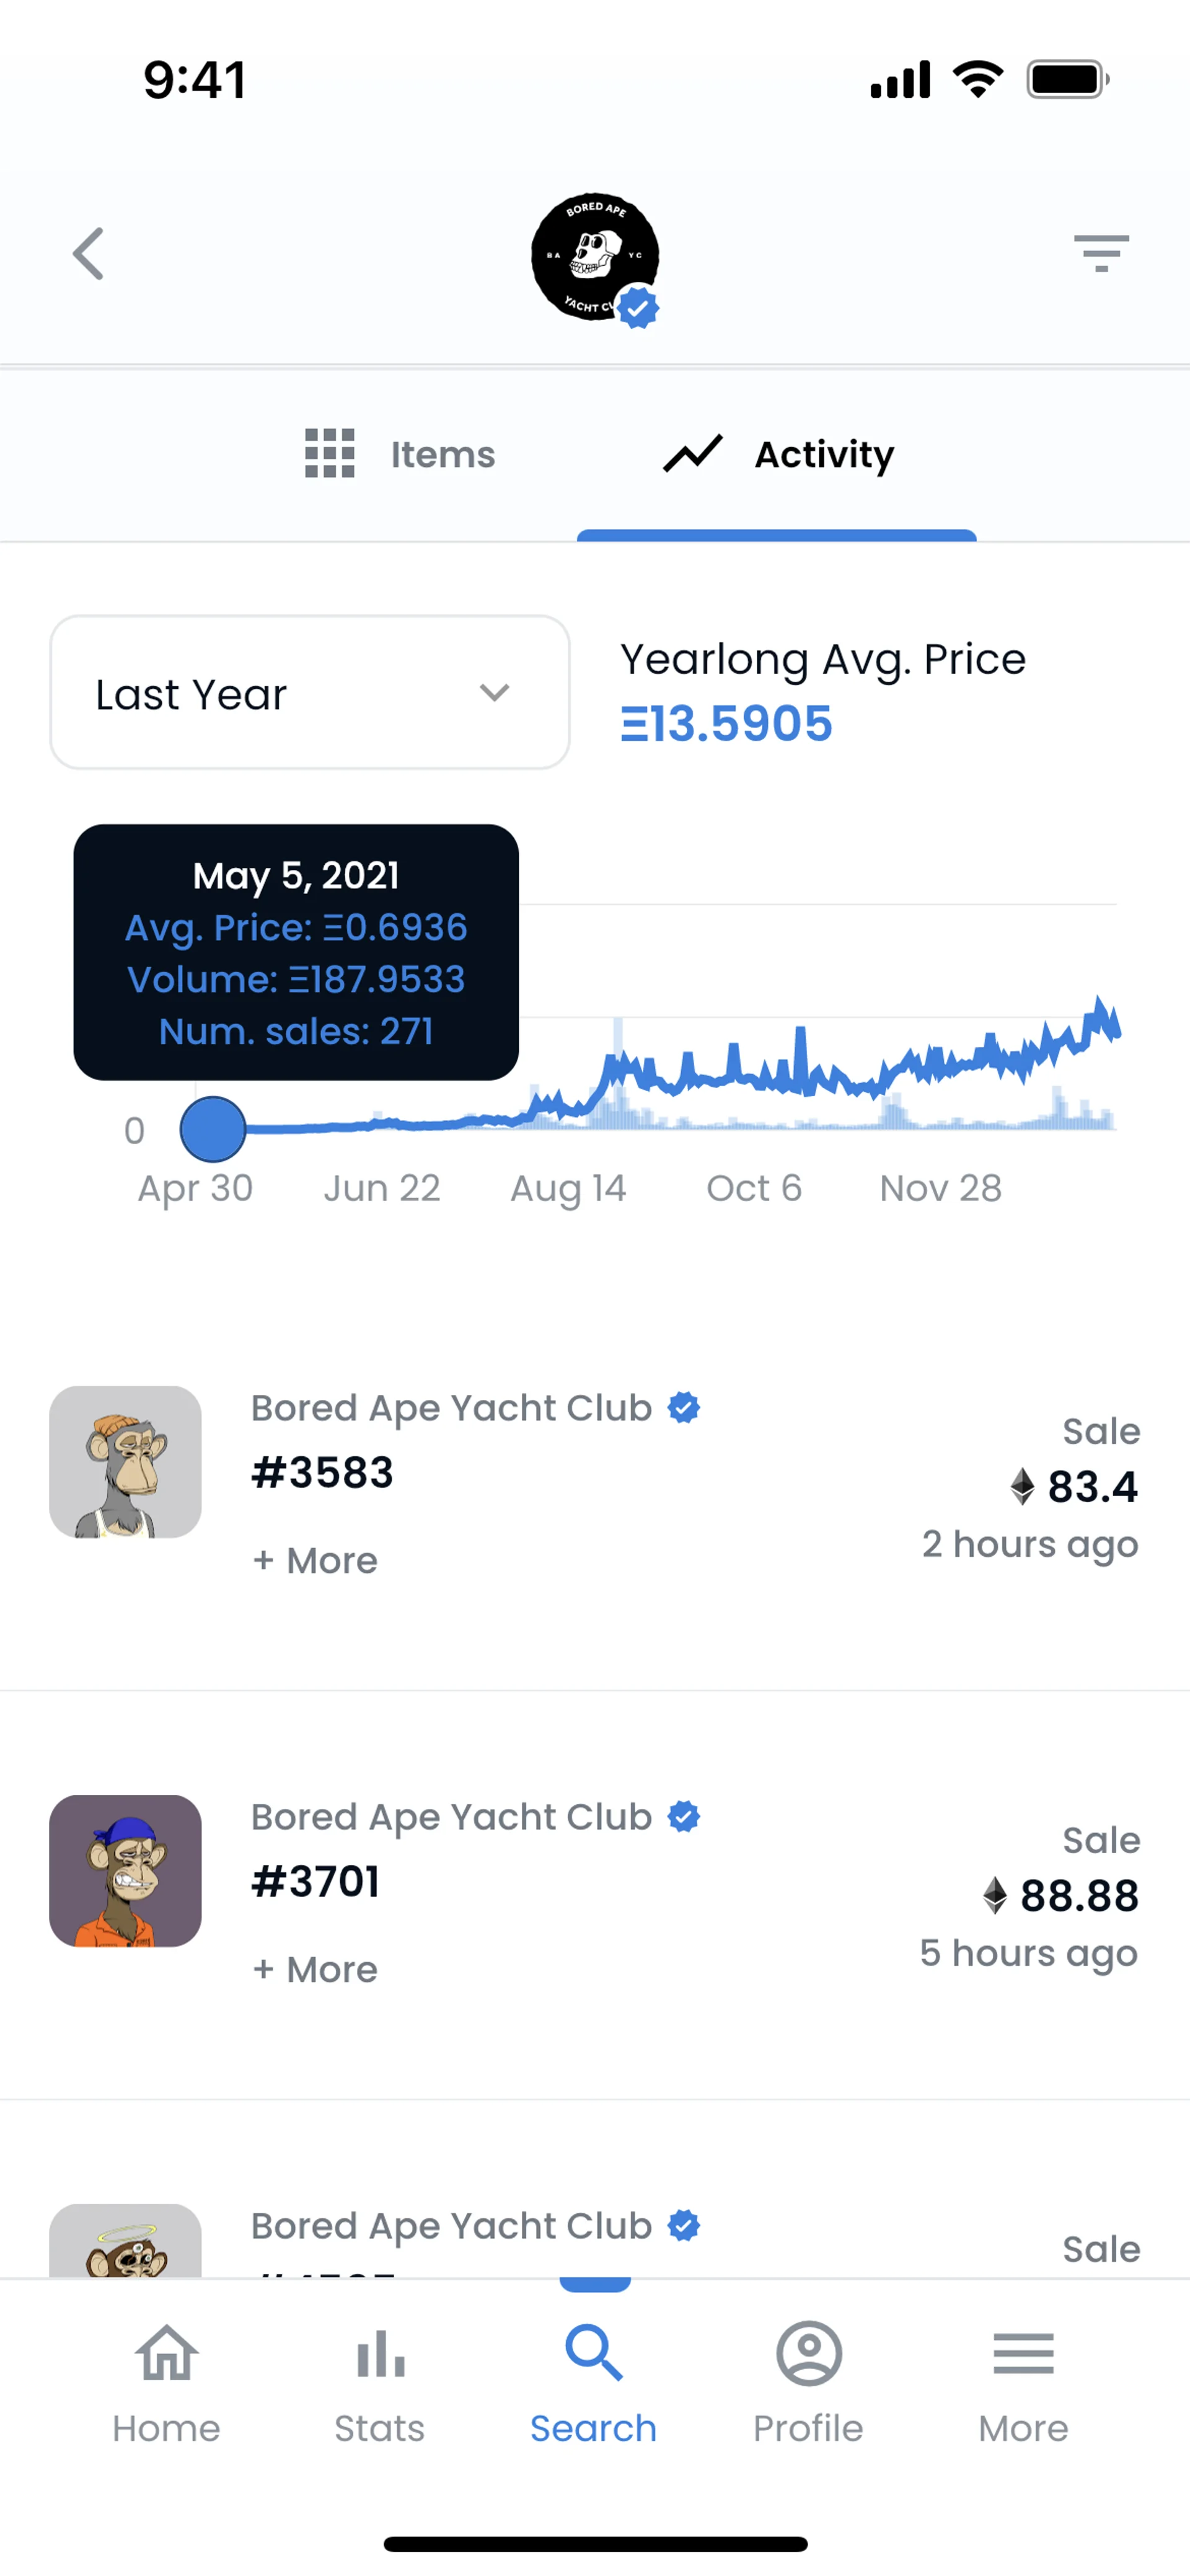Switch to the Items tab
The width and height of the screenshot is (1190, 2576).
[x=400, y=455]
